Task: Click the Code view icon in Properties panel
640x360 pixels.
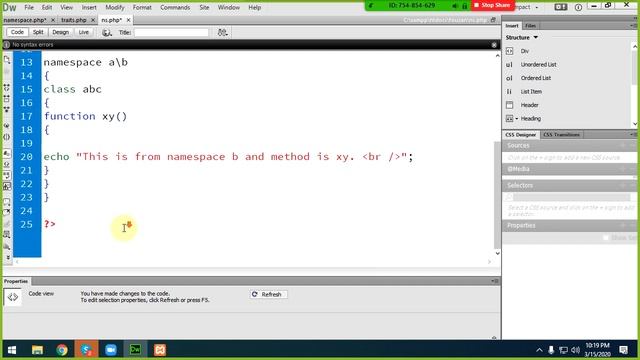Action: (x=13, y=297)
